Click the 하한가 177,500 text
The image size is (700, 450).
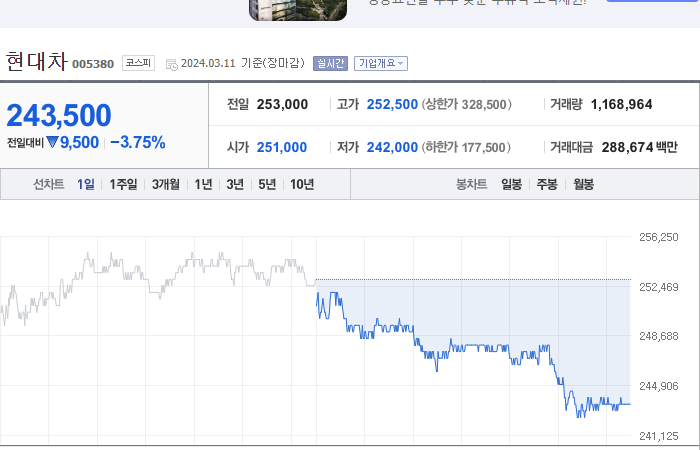[466, 147]
